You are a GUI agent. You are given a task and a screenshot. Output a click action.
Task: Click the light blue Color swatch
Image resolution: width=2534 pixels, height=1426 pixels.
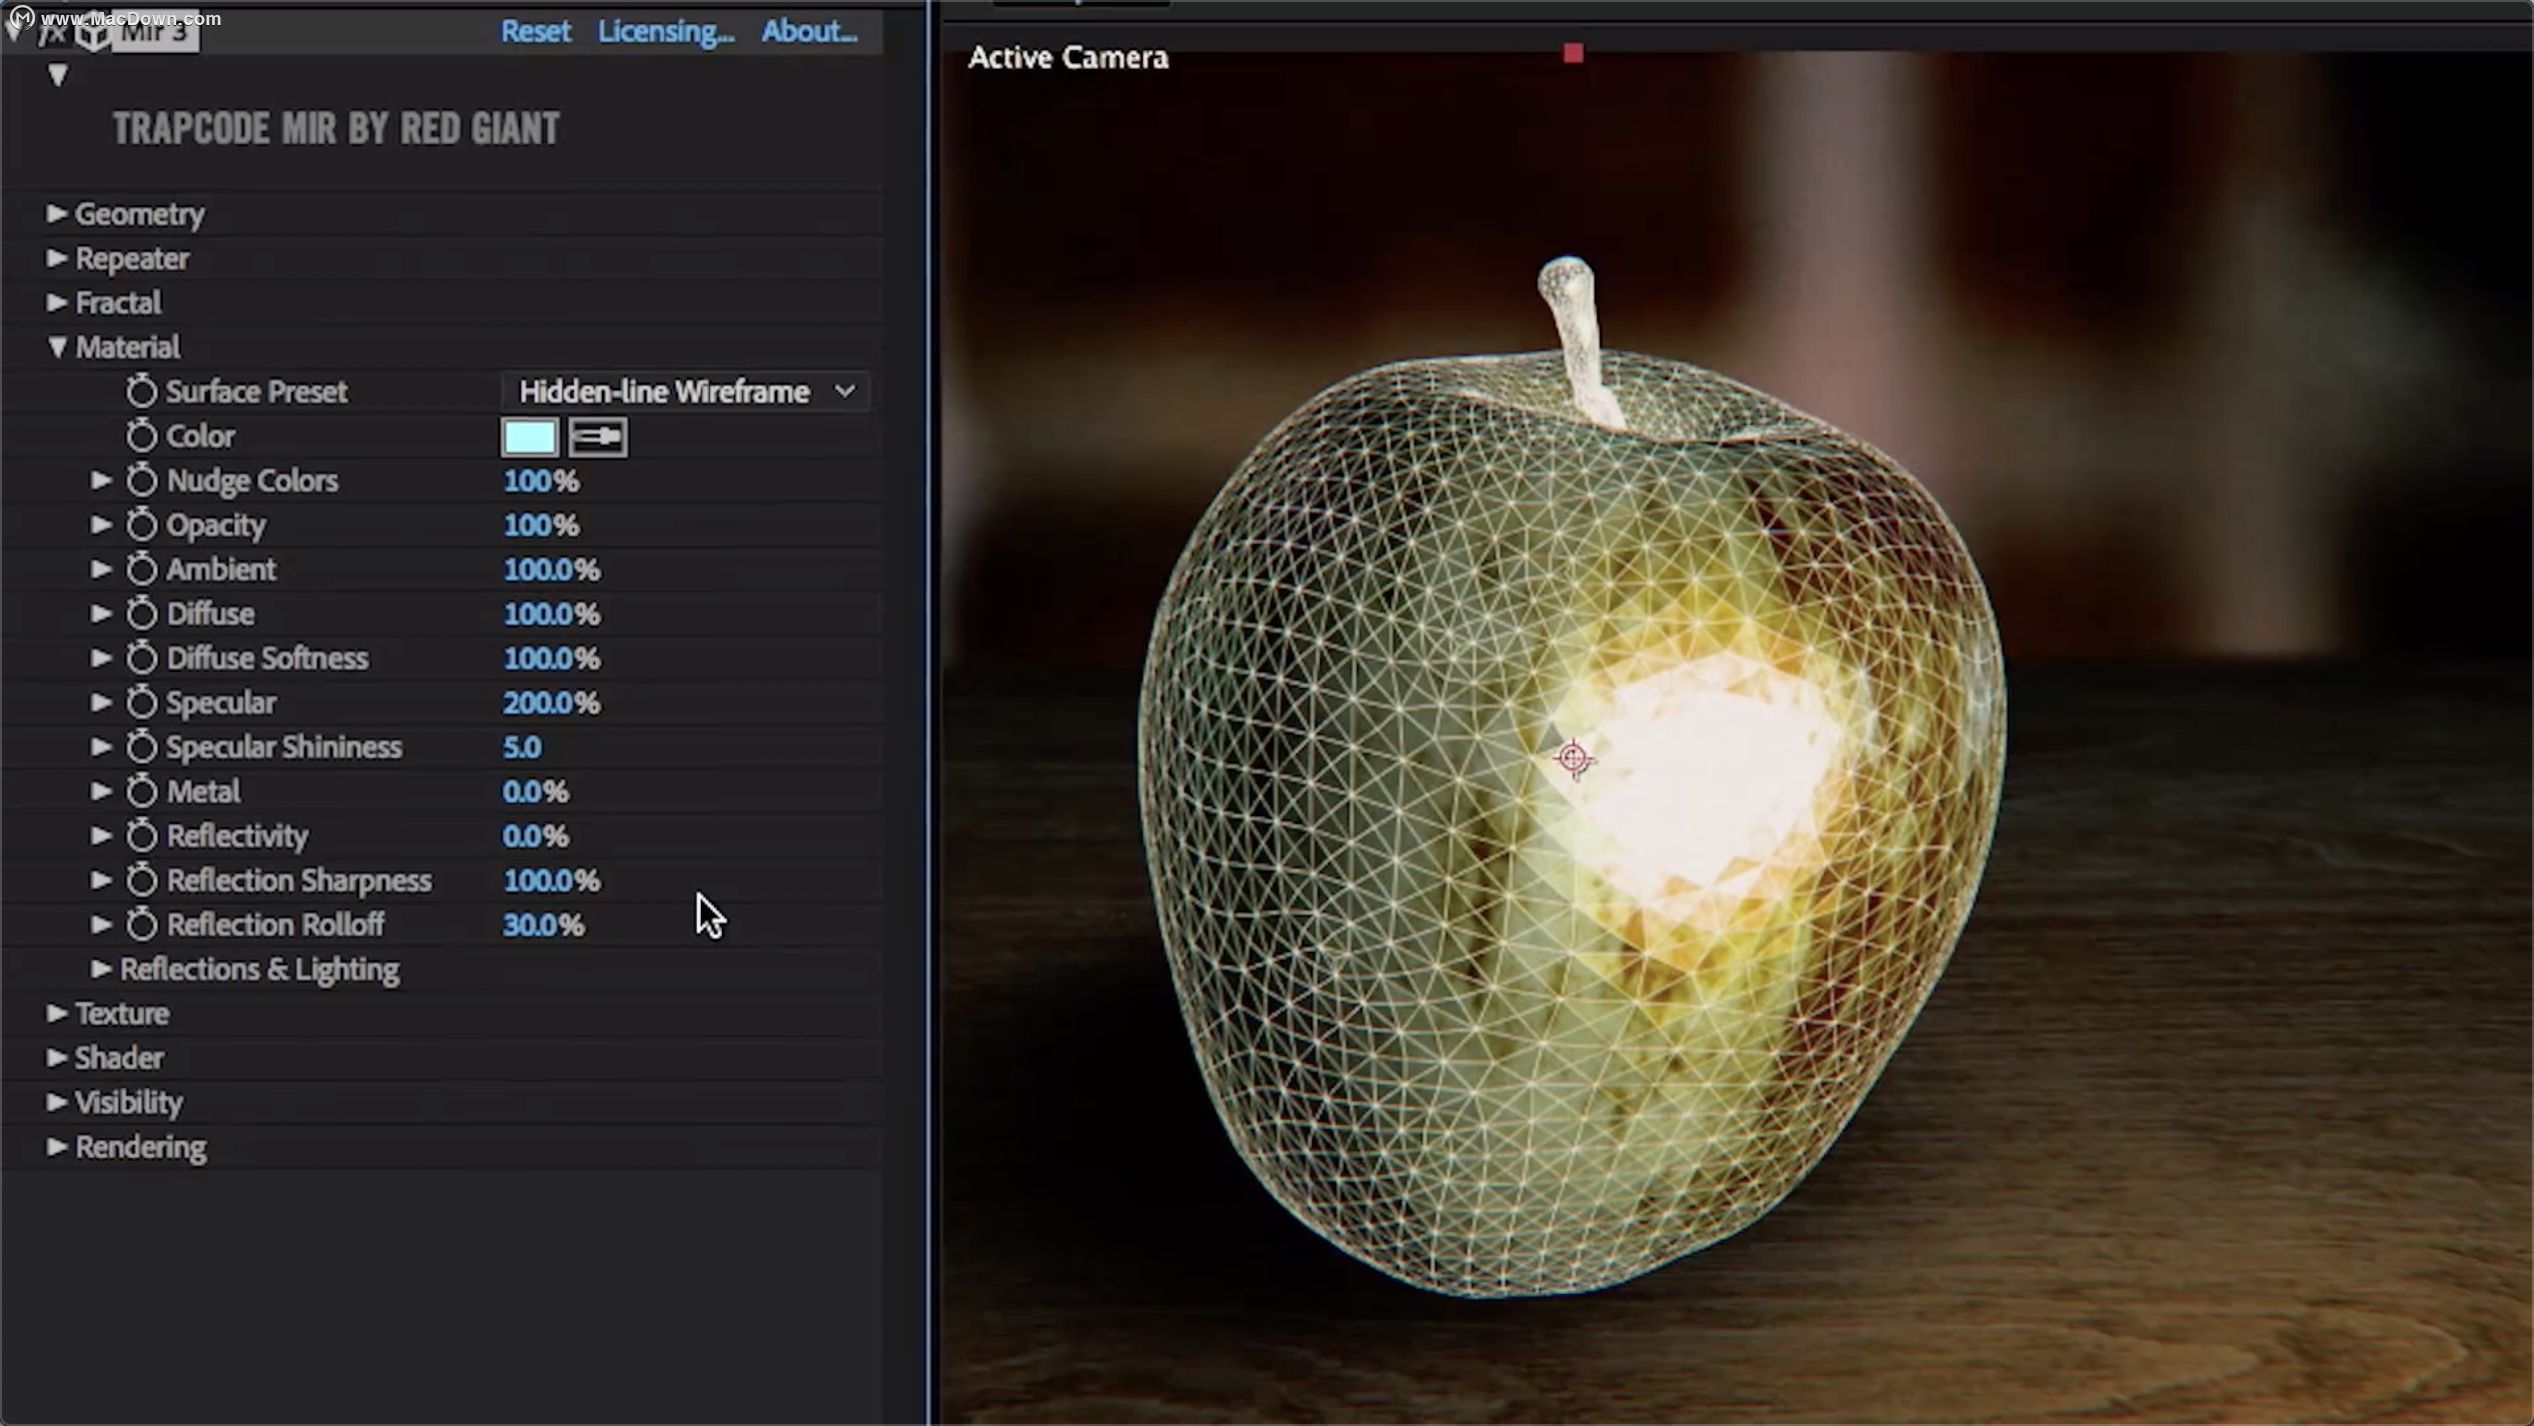(x=529, y=437)
